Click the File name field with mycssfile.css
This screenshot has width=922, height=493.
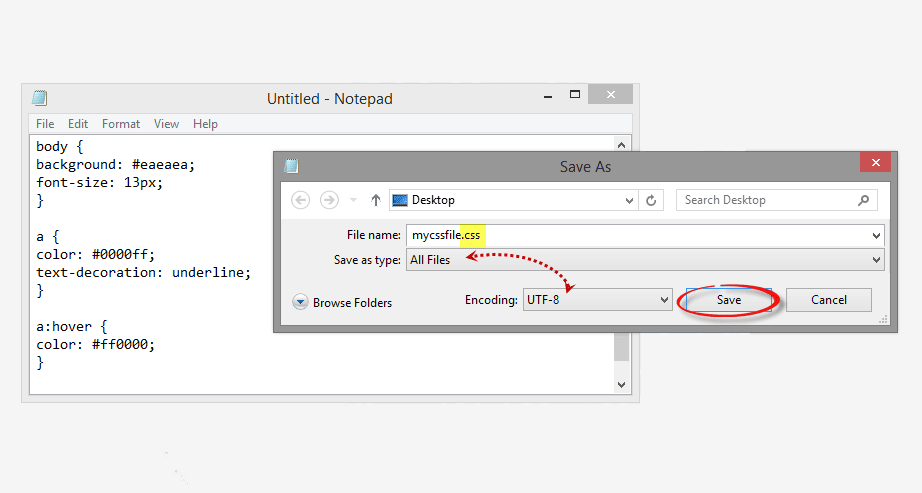pyautogui.click(x=645, y=235)
